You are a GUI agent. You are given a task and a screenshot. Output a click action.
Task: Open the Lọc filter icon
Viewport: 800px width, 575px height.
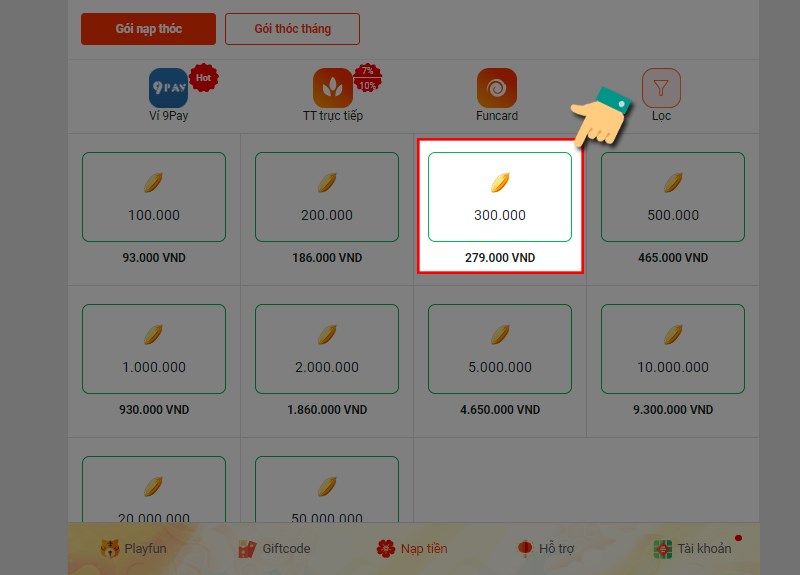(x=661, y=88)
